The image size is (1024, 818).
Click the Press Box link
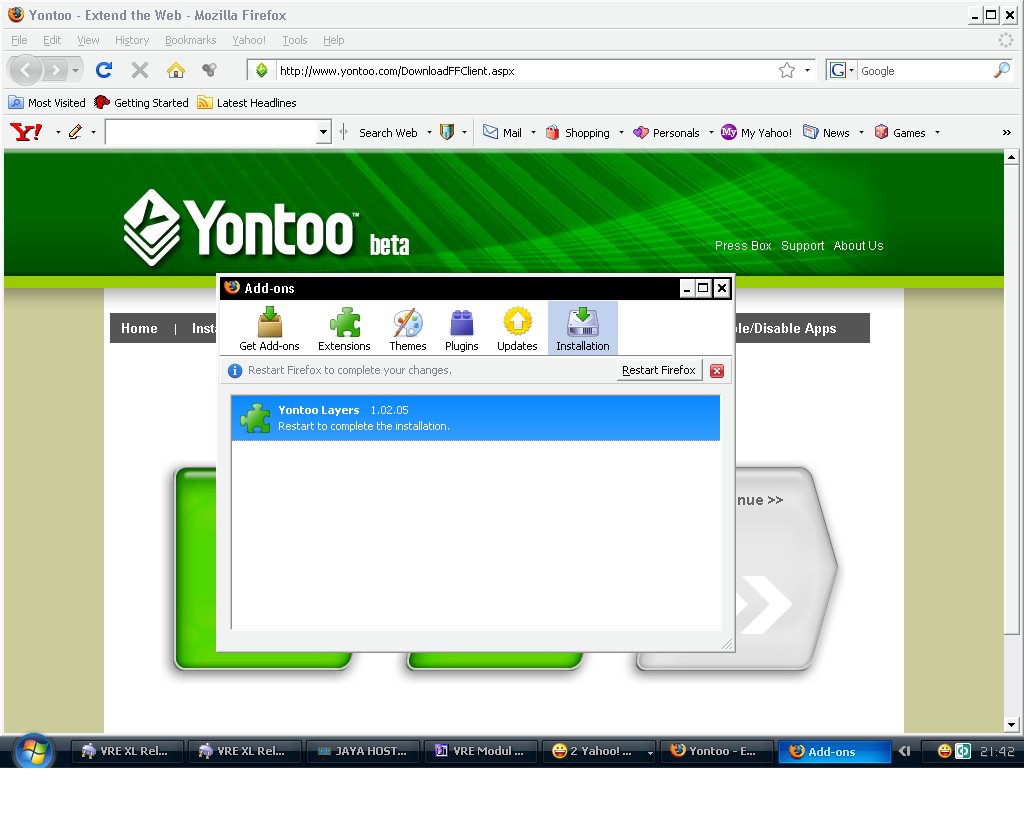click(743, 245)
